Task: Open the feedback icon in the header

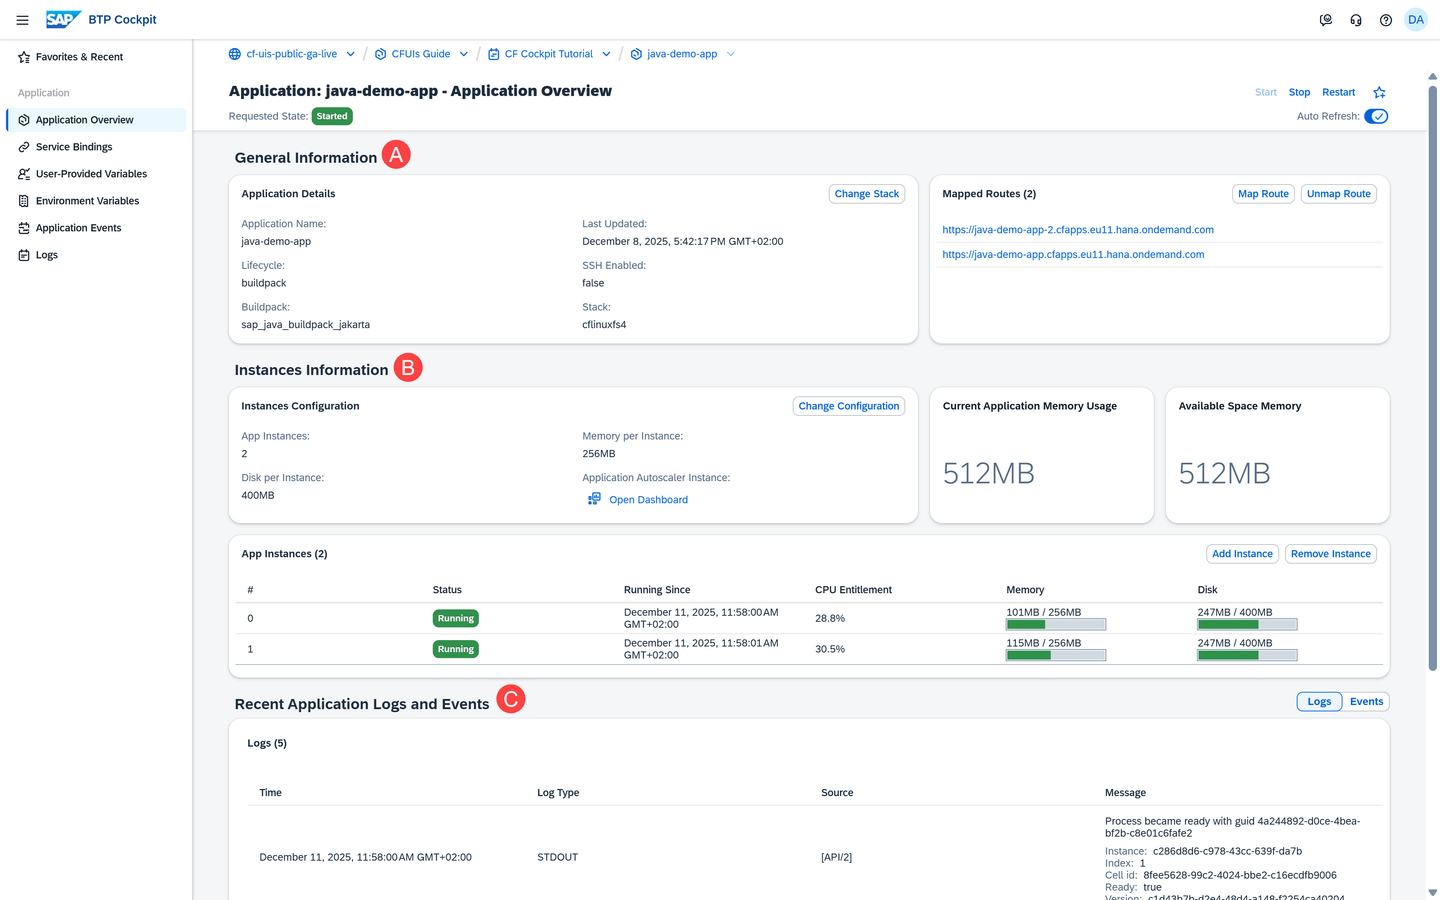Action: point(1326,20)
